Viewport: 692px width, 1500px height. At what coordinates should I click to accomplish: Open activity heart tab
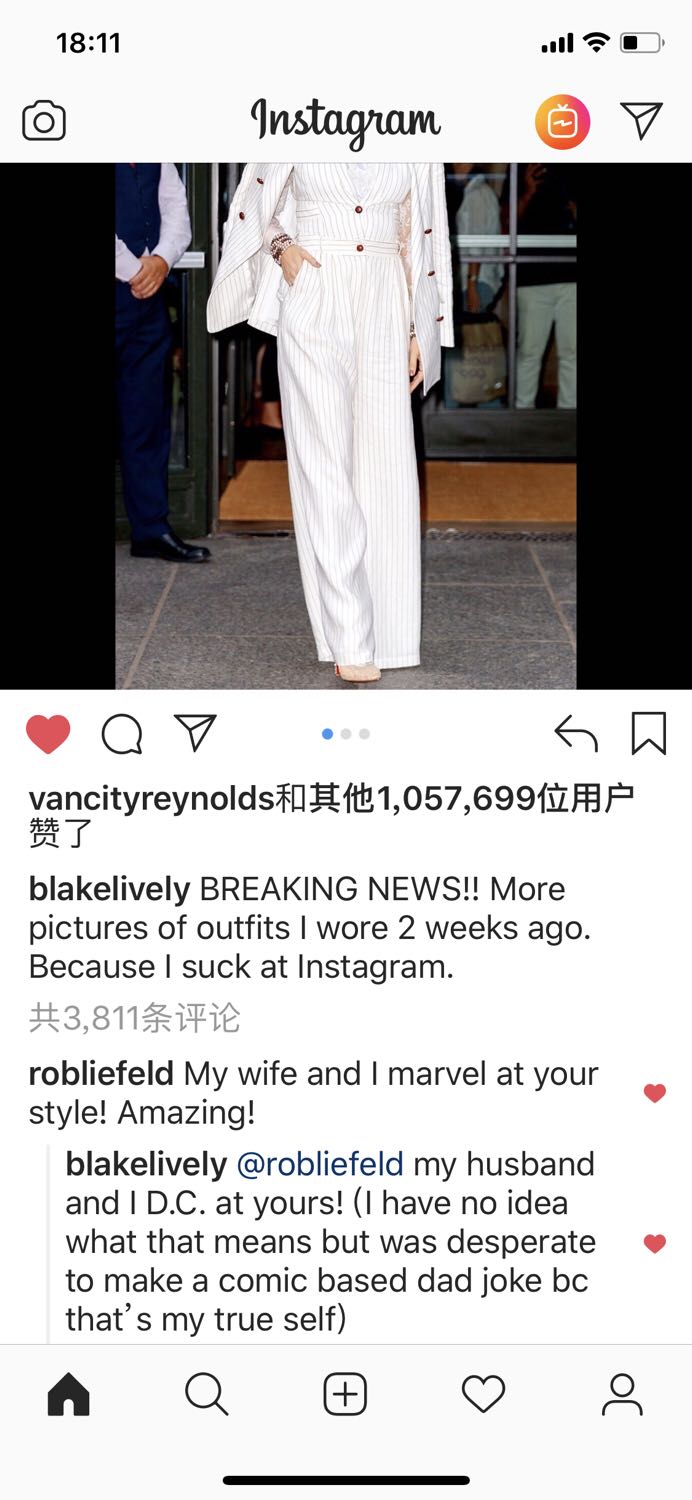click(483, 1394)
